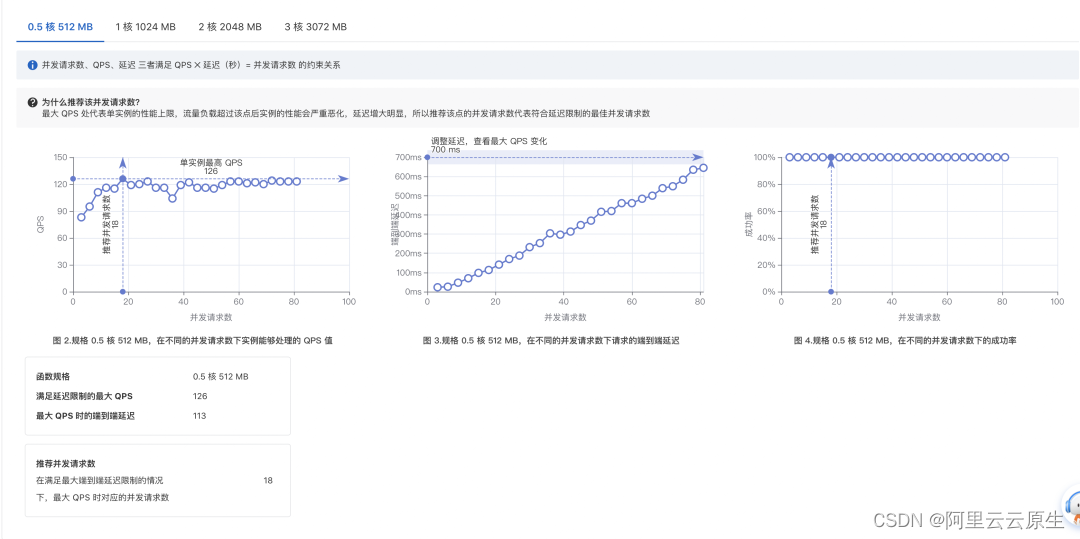The image size is (1080, 539).
Task: Click the 700 ms latency slider handle
Action: [427, 157]
